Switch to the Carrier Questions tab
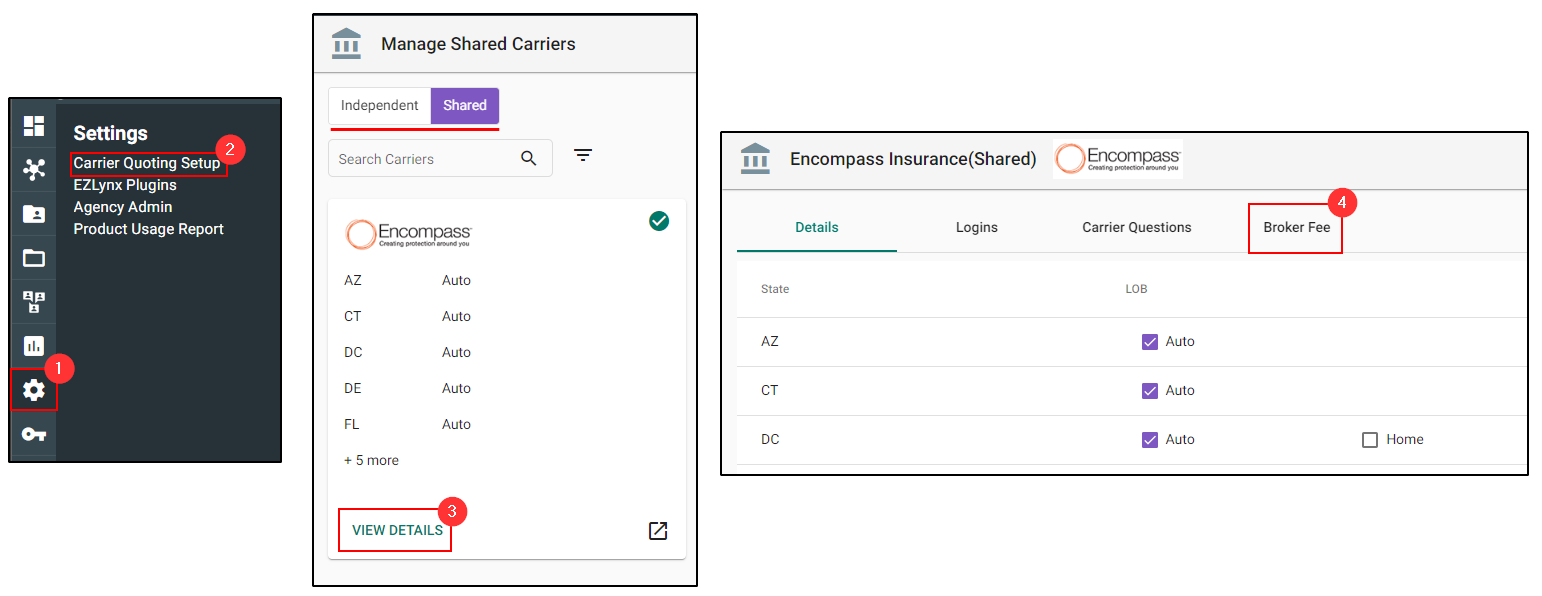The width and height of the screenshot is (1542, 596). pos(1137,227)
